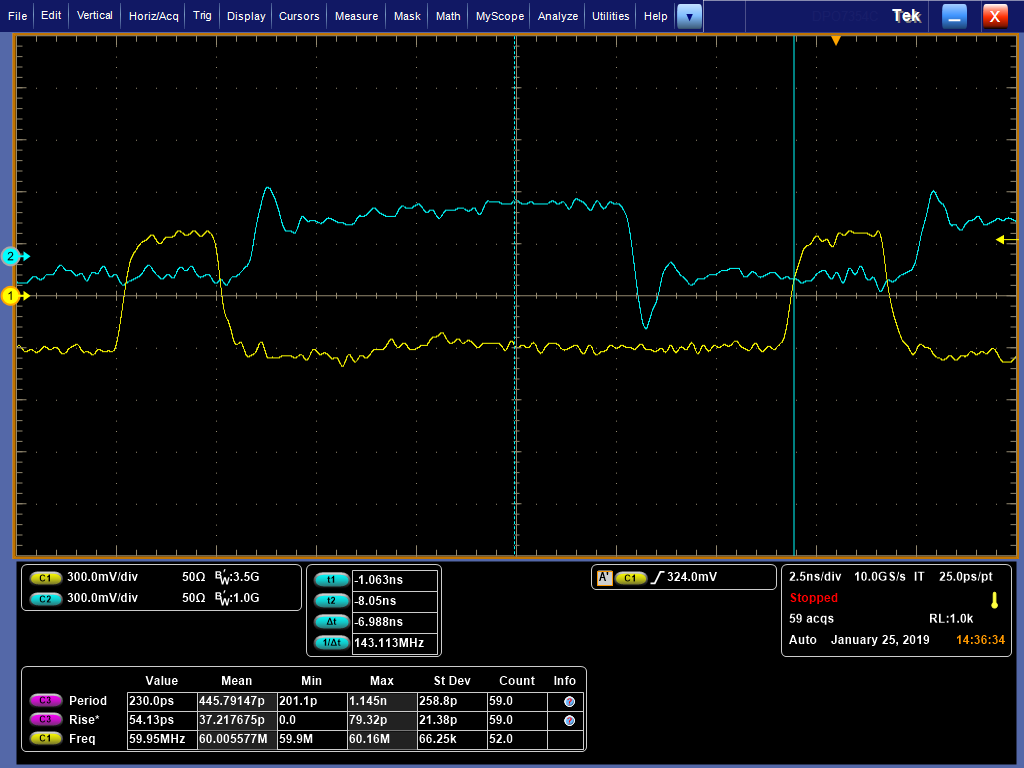The image size is (1024, 768).
Task: Click the Δt cursor delta value field
Action: [394, 622]
